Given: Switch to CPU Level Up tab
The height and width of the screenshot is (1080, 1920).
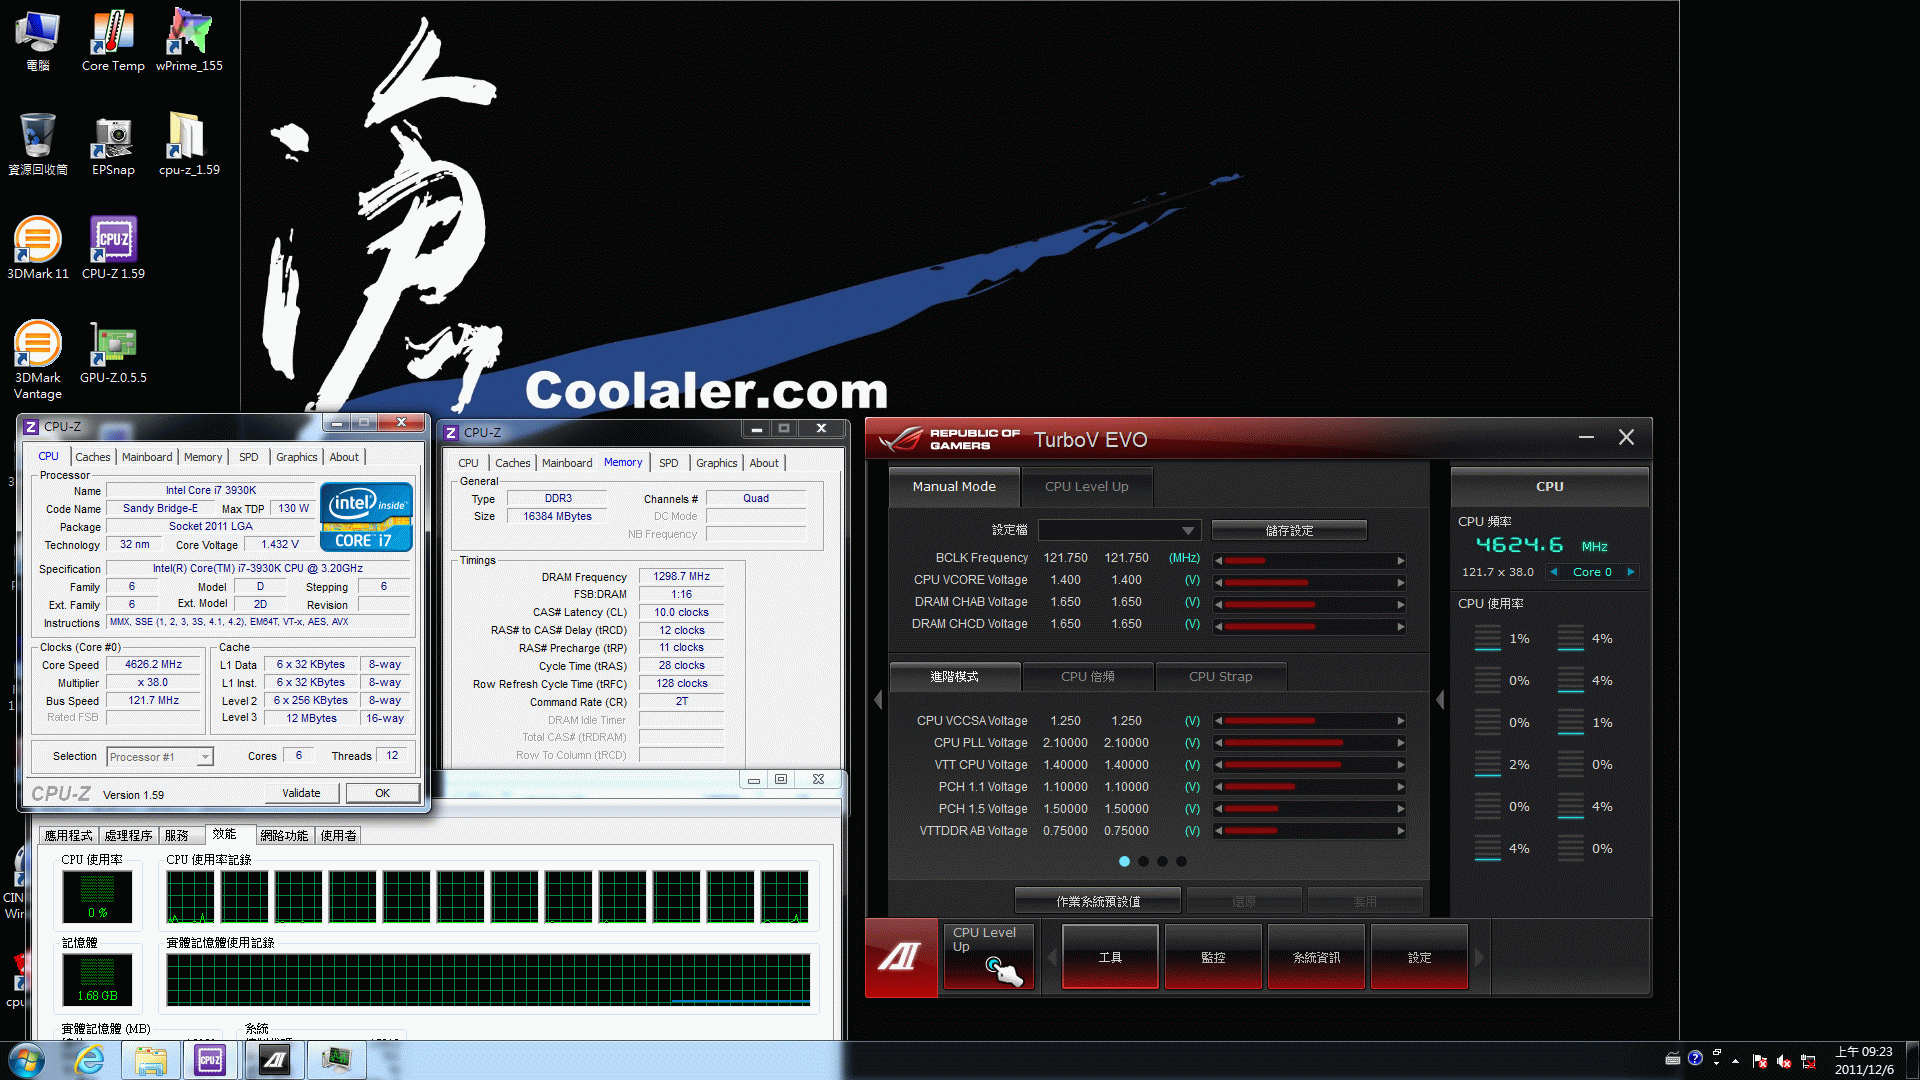Looking at the screenshot, I should 1086,487.
